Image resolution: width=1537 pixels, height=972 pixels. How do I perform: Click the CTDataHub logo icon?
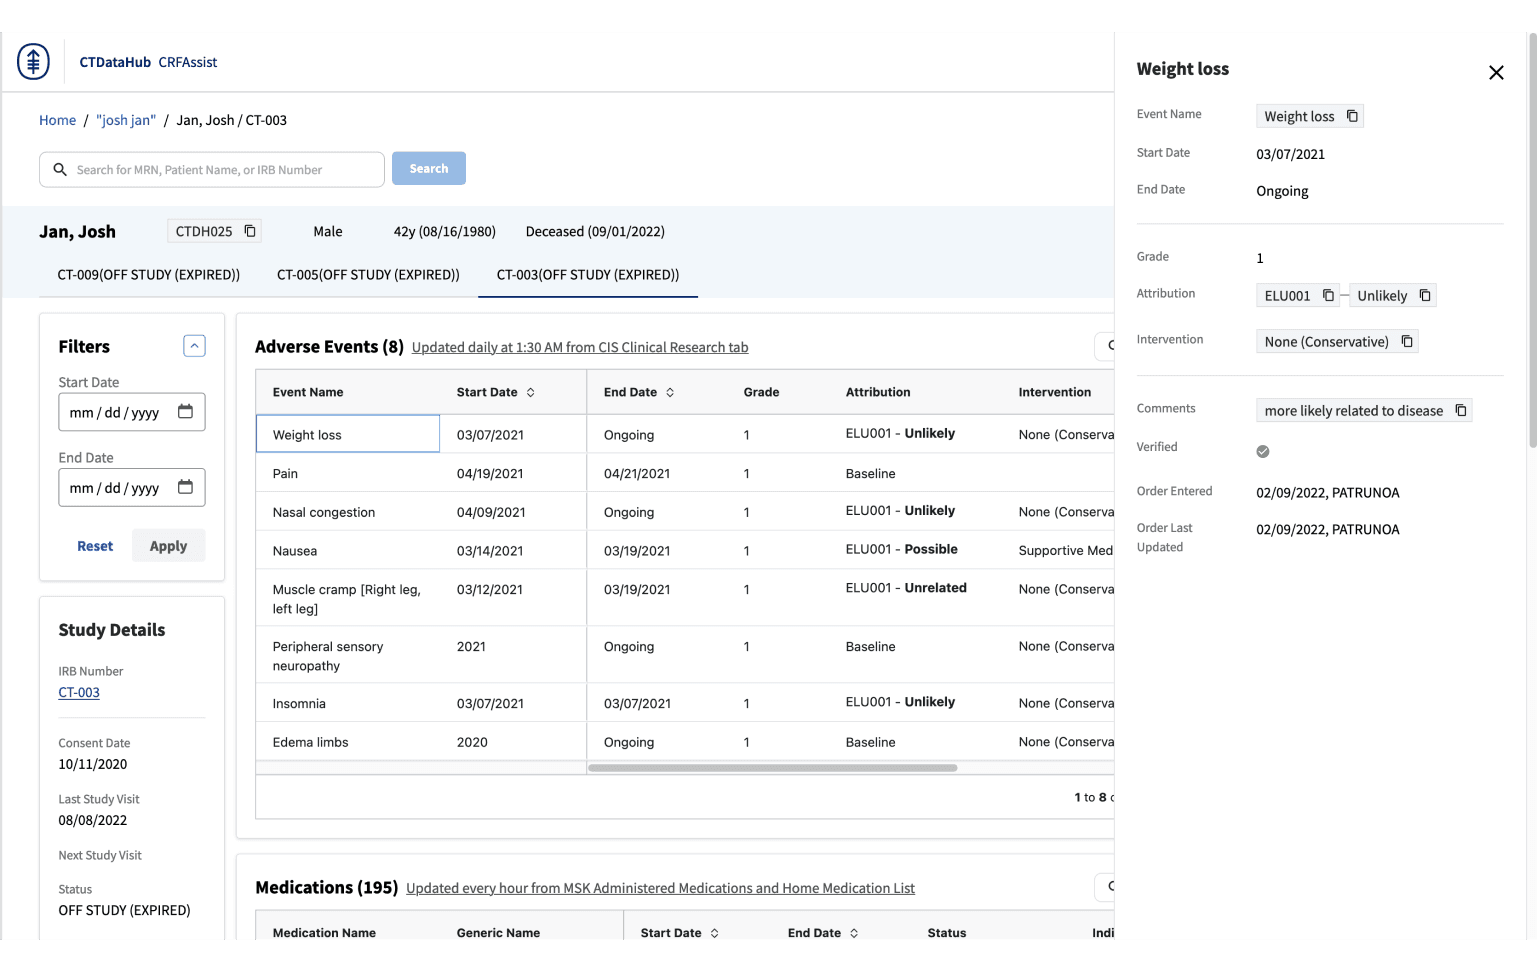[33, 62]
